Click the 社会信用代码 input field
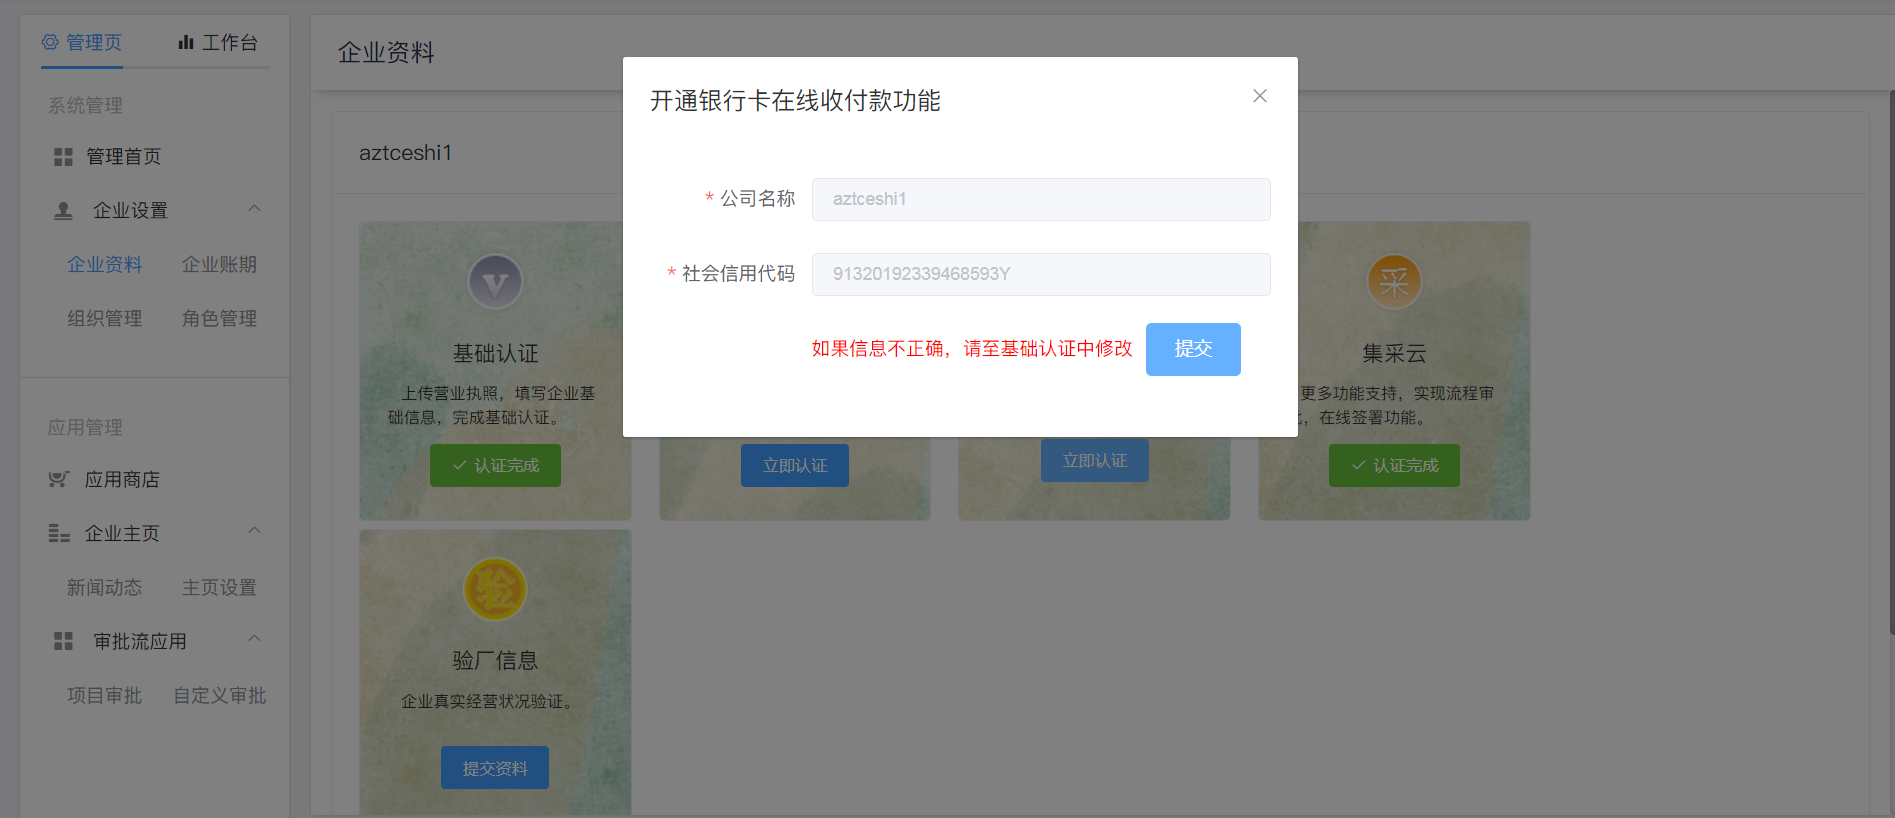 pos(1040,274)
